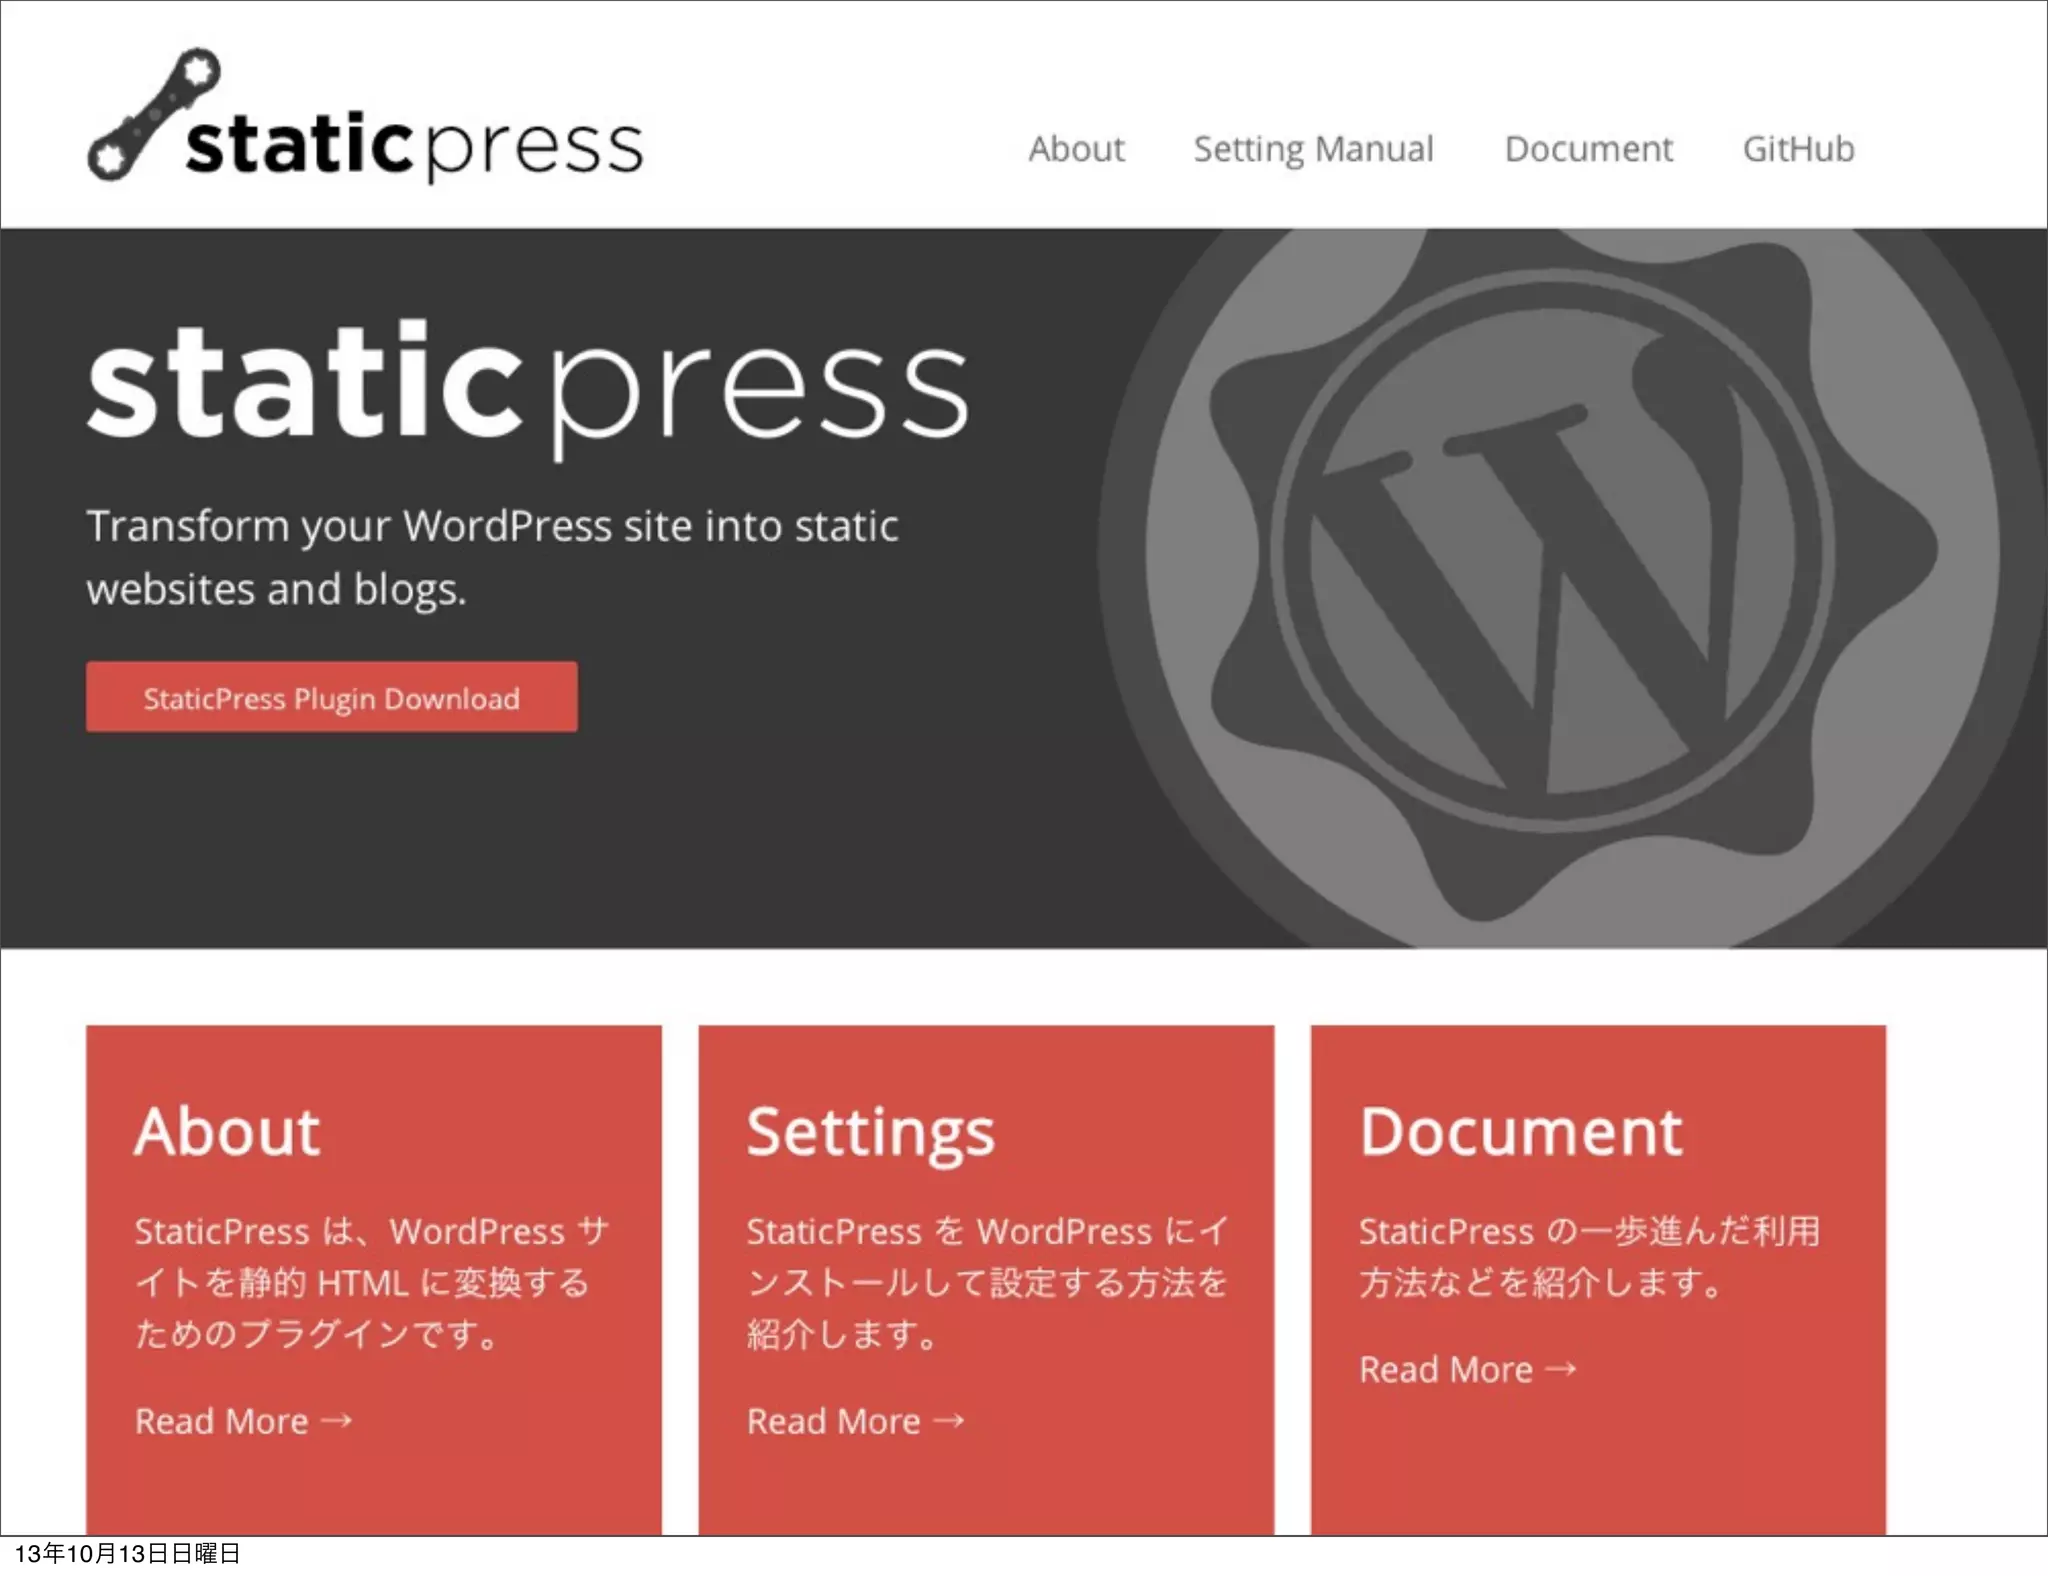Click the arrow beside About's Read More
The height and width of the screenshot is (1576, 2048).
(338, 1421)
